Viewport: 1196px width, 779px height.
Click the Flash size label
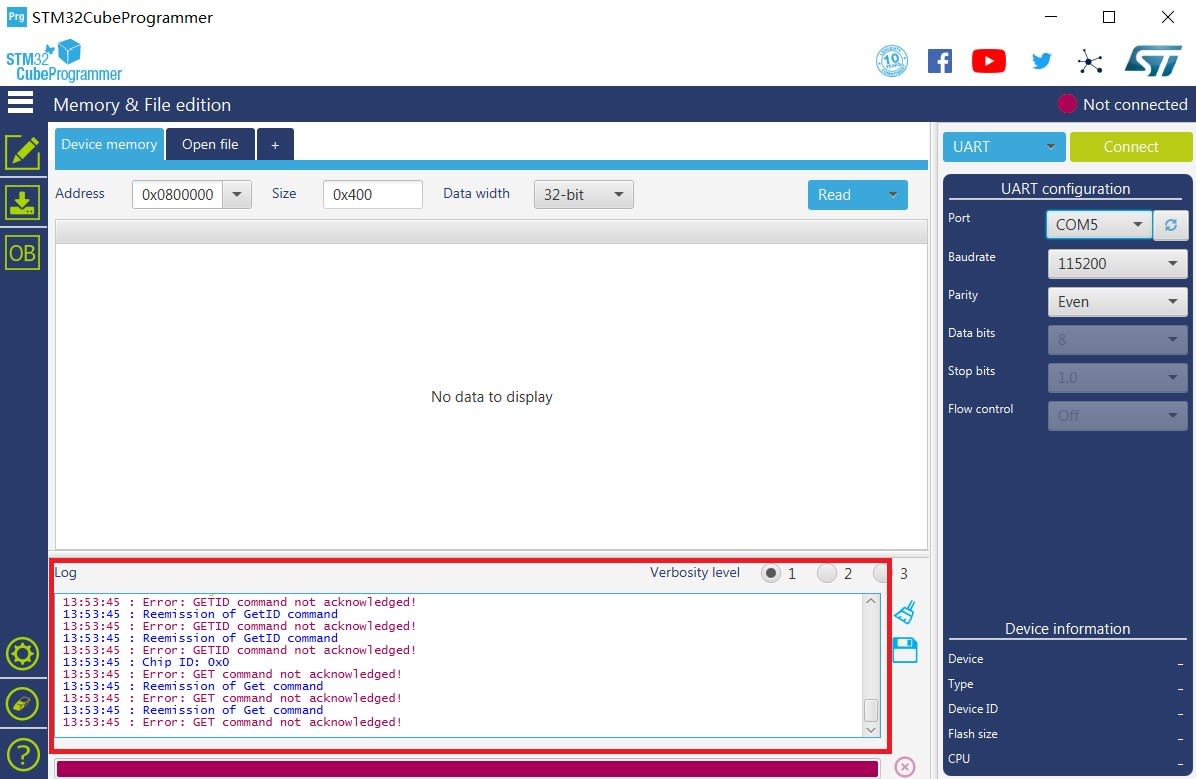point(973,734)
